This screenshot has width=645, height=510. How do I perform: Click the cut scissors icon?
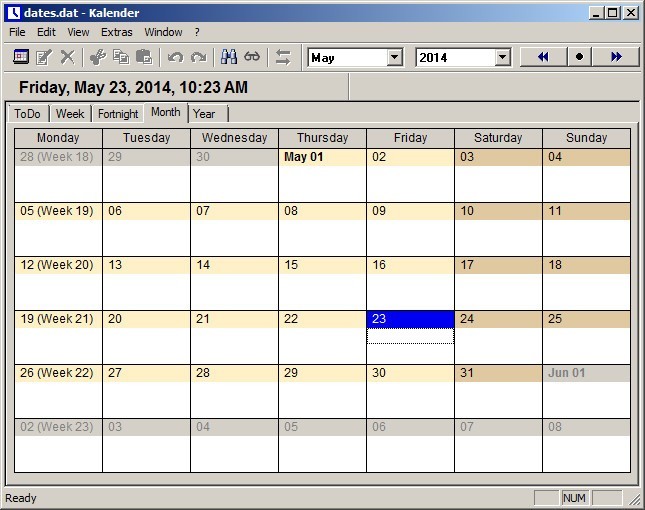pyautogui.click(x=98, y=57)
